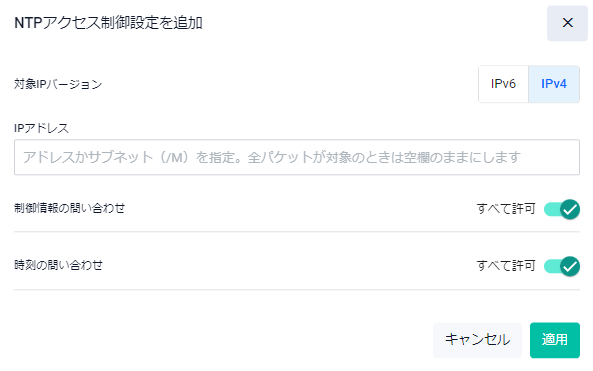Screen dimensions: 593x371
Task: Click the dialog title NTPアクセス制御設定を追加
Action: 108,23
